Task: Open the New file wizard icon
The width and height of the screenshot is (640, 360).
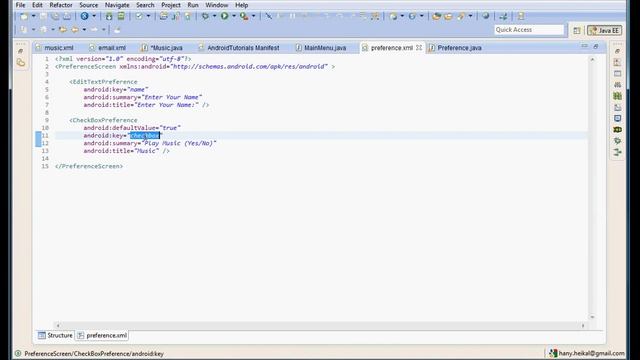Action: 24,16
